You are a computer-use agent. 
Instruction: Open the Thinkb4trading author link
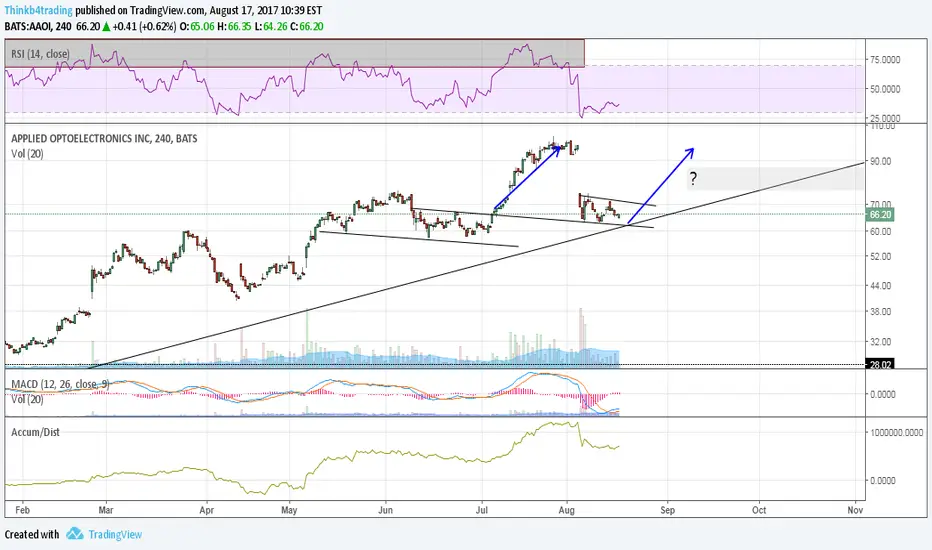pyautogui.click(x=39, y=11)
